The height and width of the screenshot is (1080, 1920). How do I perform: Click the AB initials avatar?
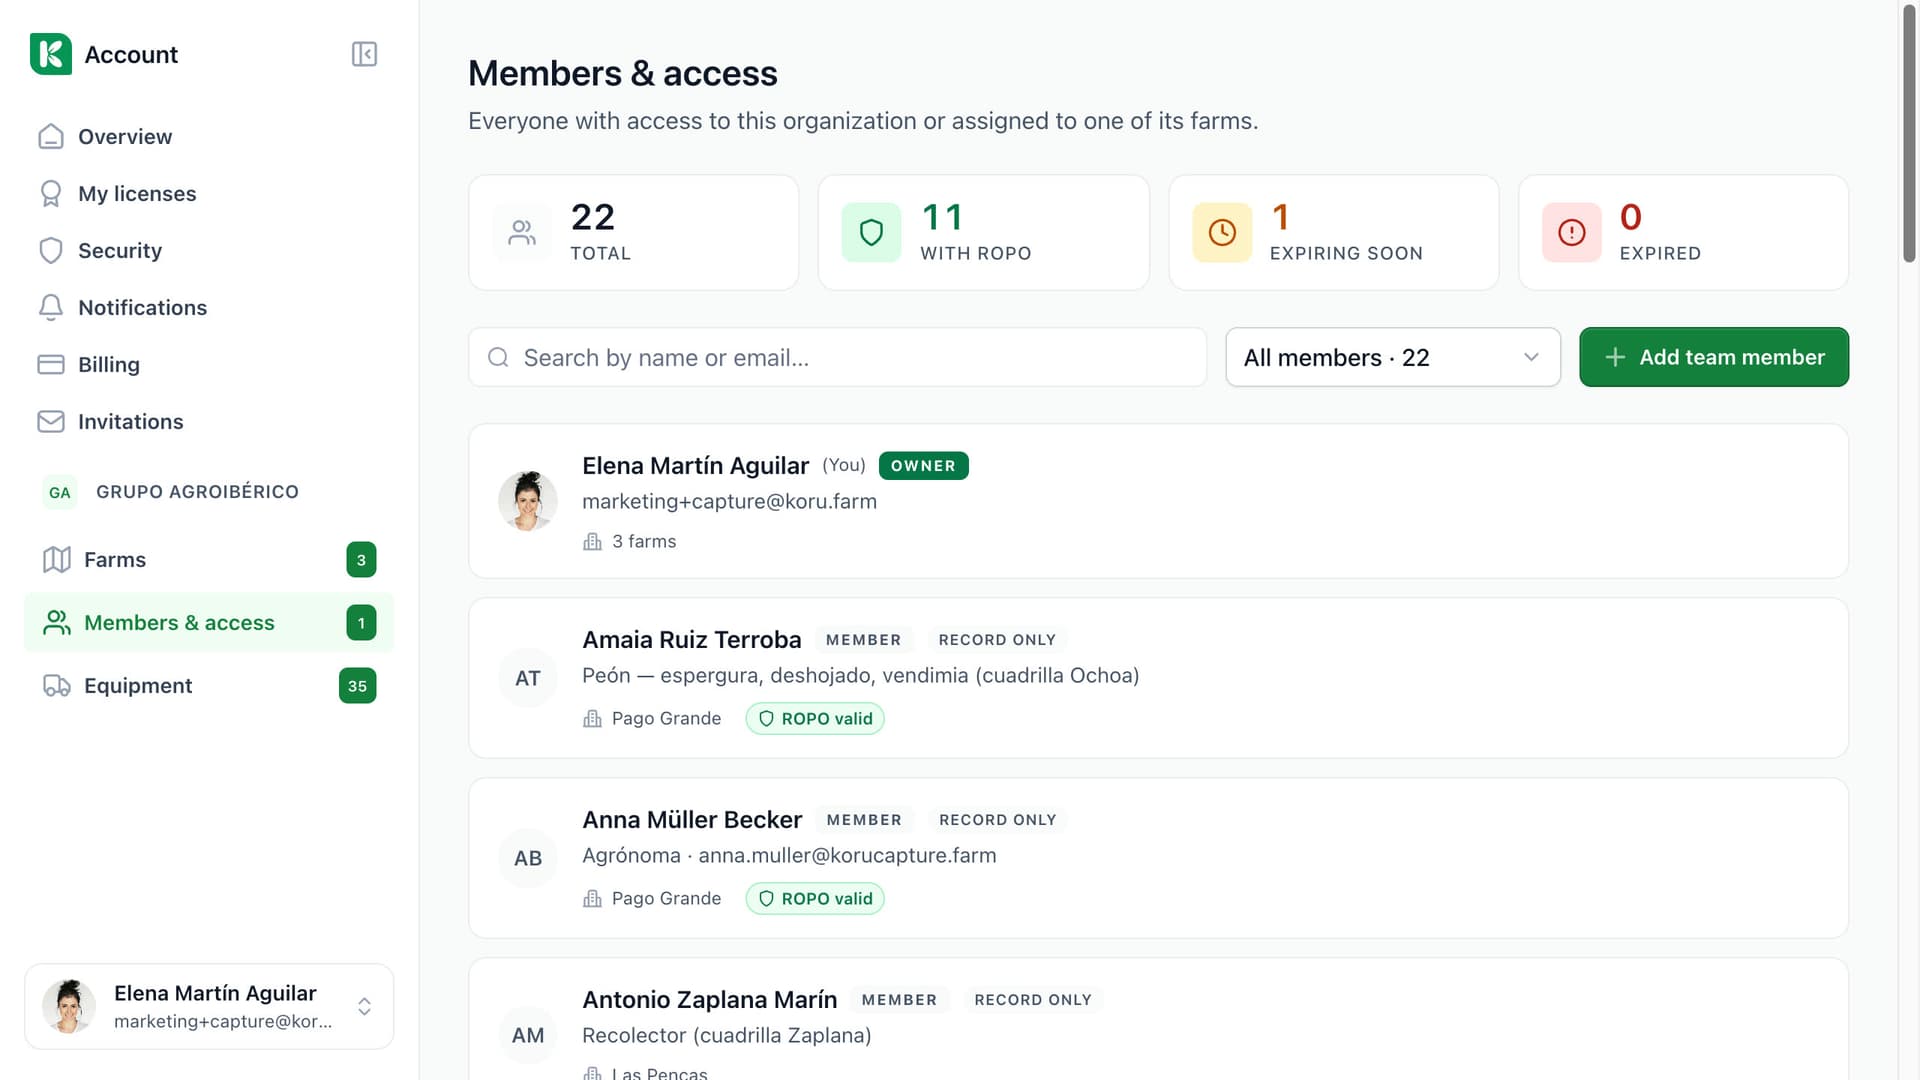pos(528,858)
